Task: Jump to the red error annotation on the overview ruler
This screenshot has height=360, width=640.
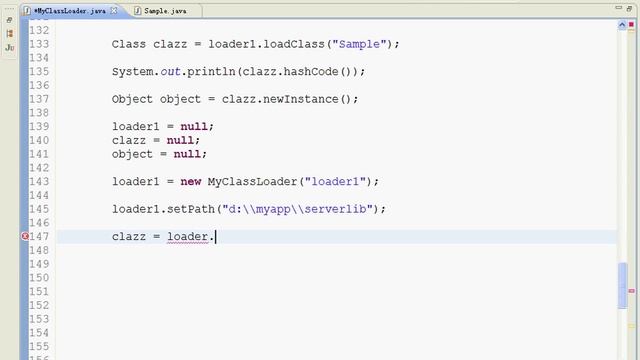Action: (x=631, y=291)
